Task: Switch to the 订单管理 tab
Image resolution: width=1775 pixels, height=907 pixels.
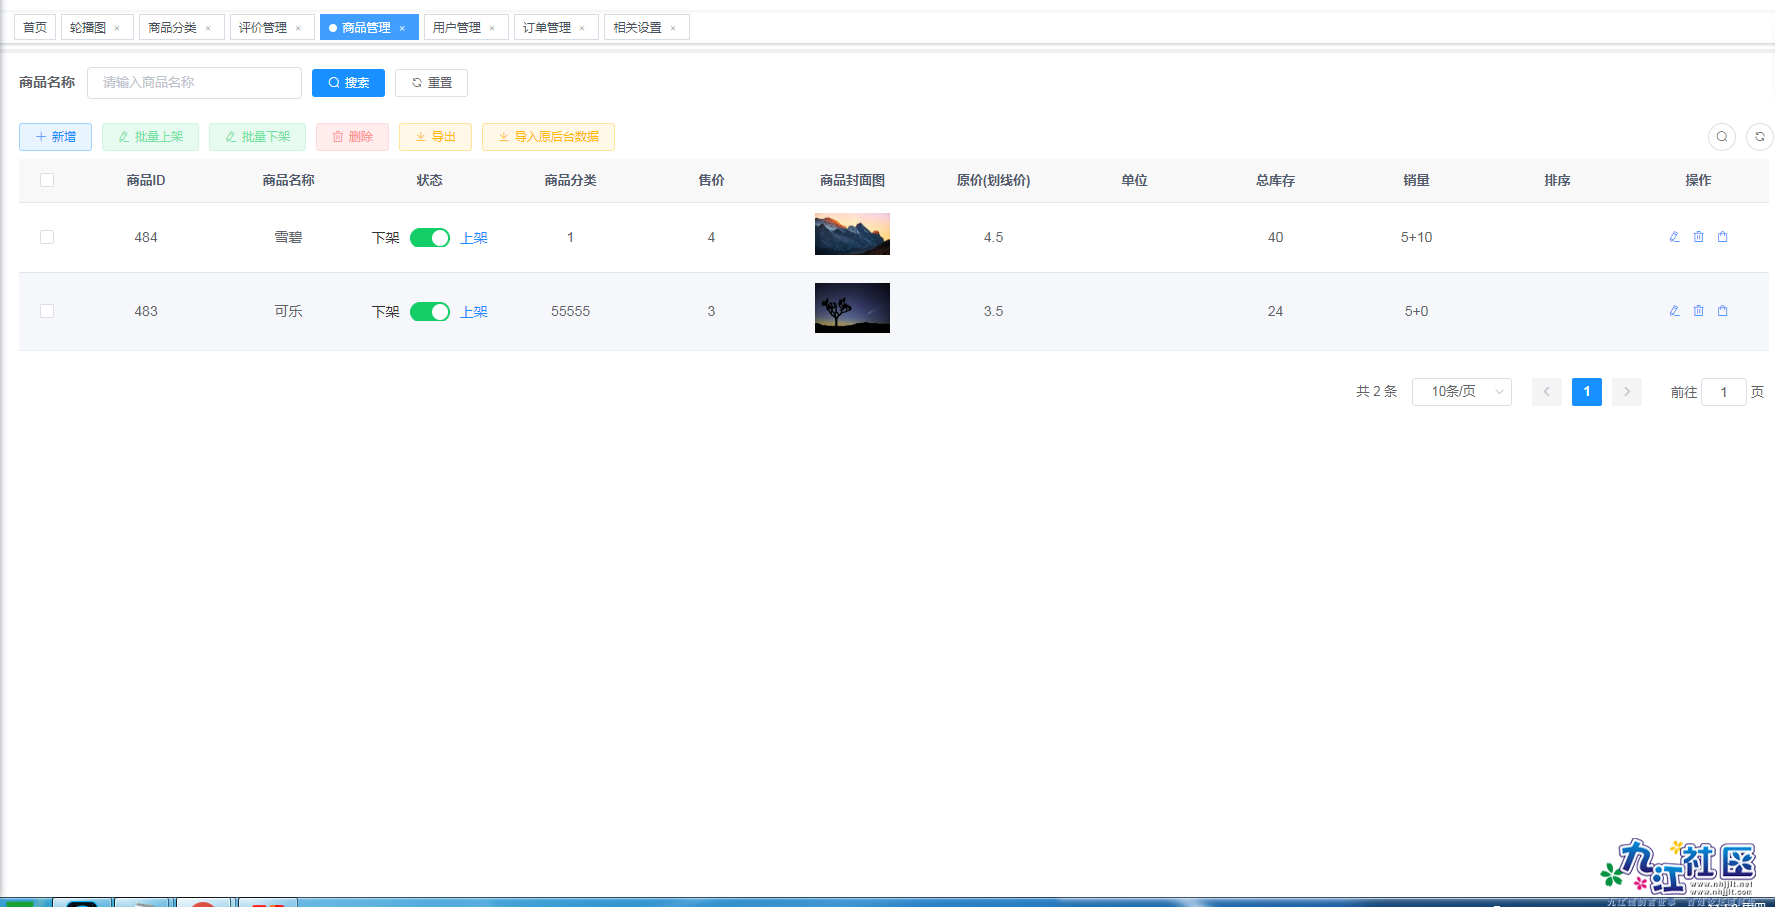Action: tap(547, 28)
